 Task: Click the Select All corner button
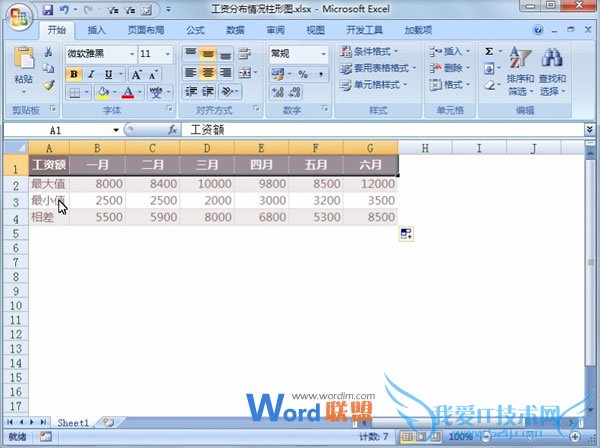coord(16,147)
